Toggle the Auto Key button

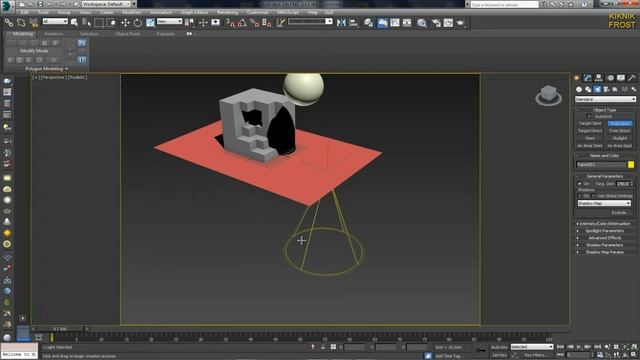tap(499, 347)
